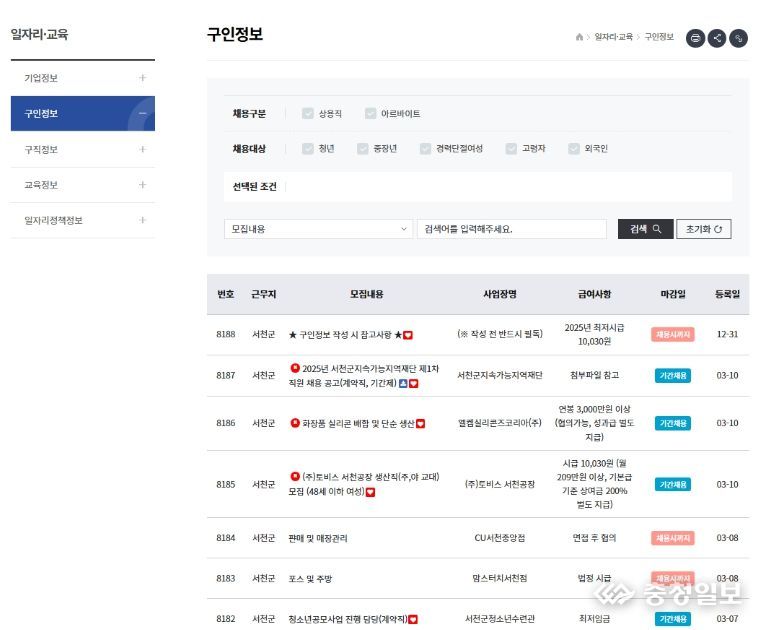Check the 중장년 target option
The width and height of the screenshot is (765, 630).
pyautogui.click(x=362, y=148)
